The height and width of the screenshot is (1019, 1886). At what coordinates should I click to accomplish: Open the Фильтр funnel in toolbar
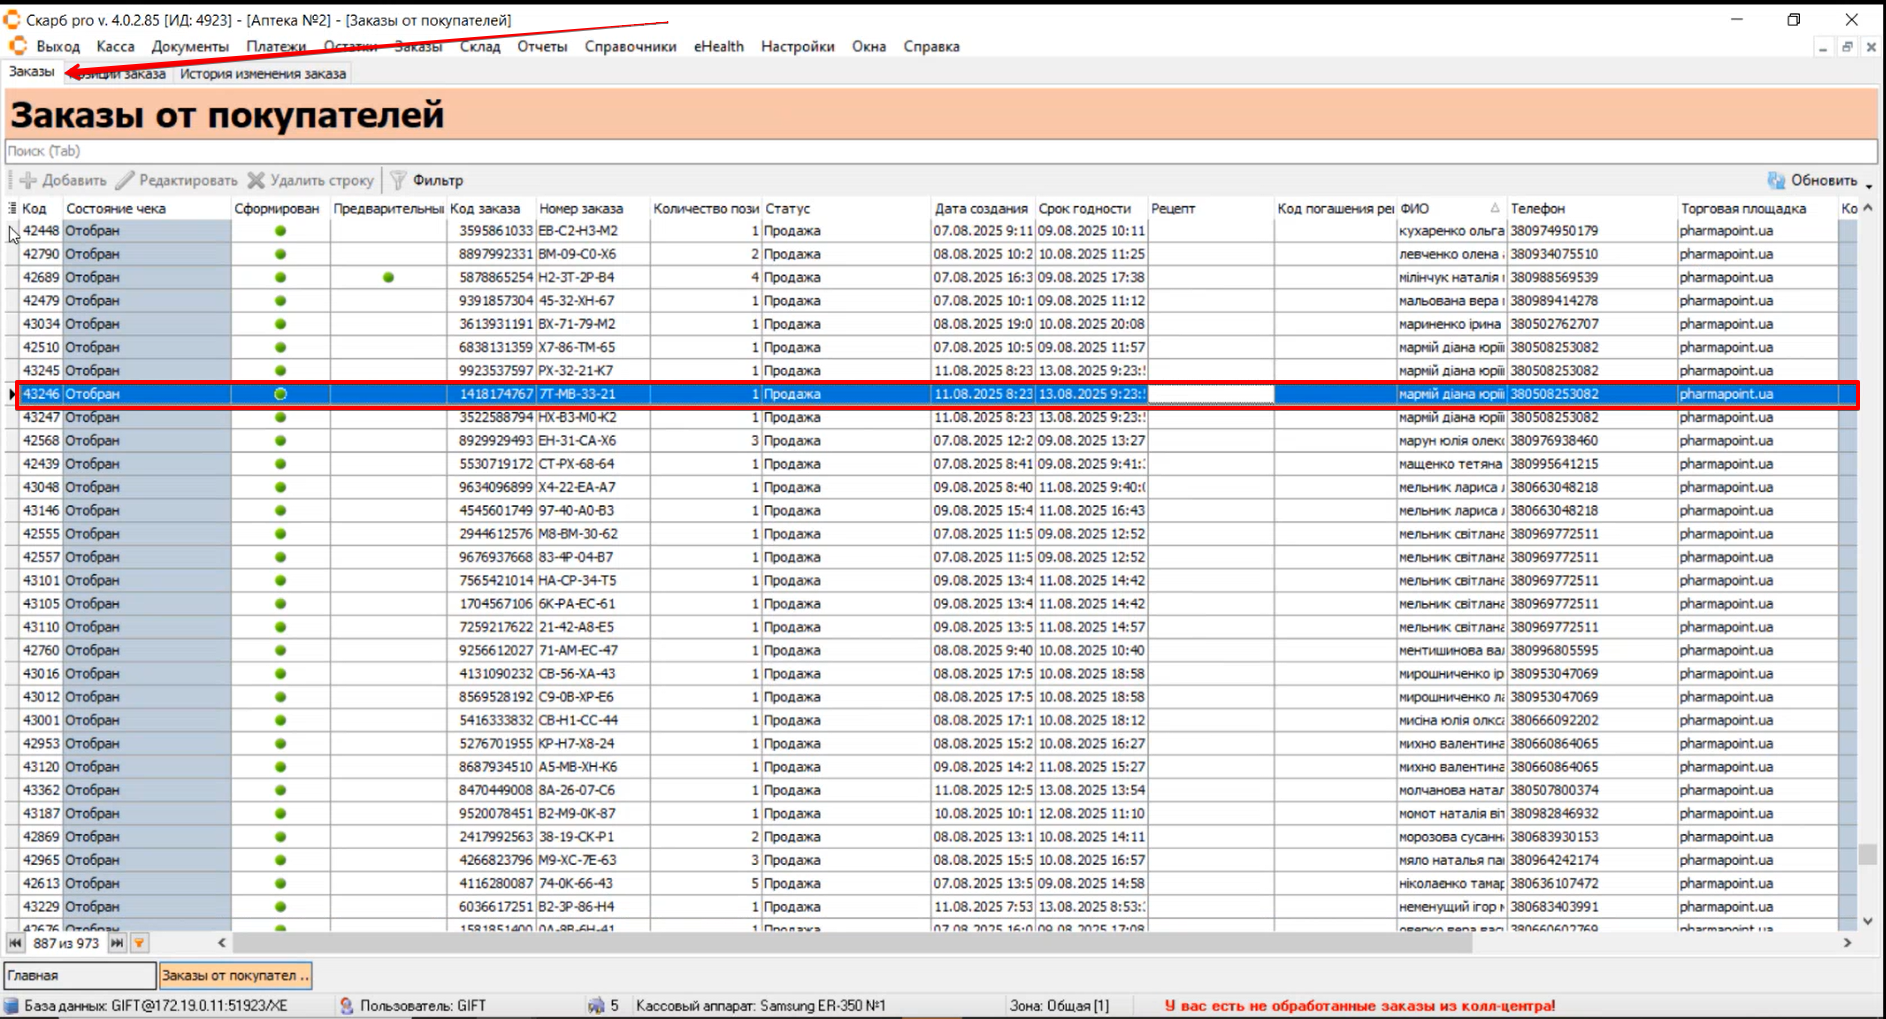pos(399,181)
